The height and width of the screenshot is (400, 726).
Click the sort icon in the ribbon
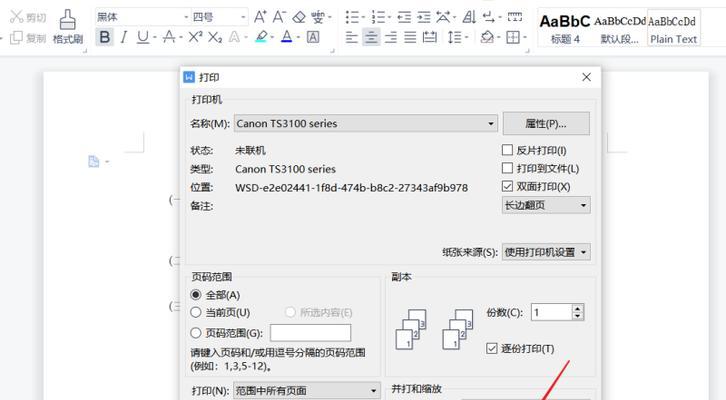(x=469, y=18)
